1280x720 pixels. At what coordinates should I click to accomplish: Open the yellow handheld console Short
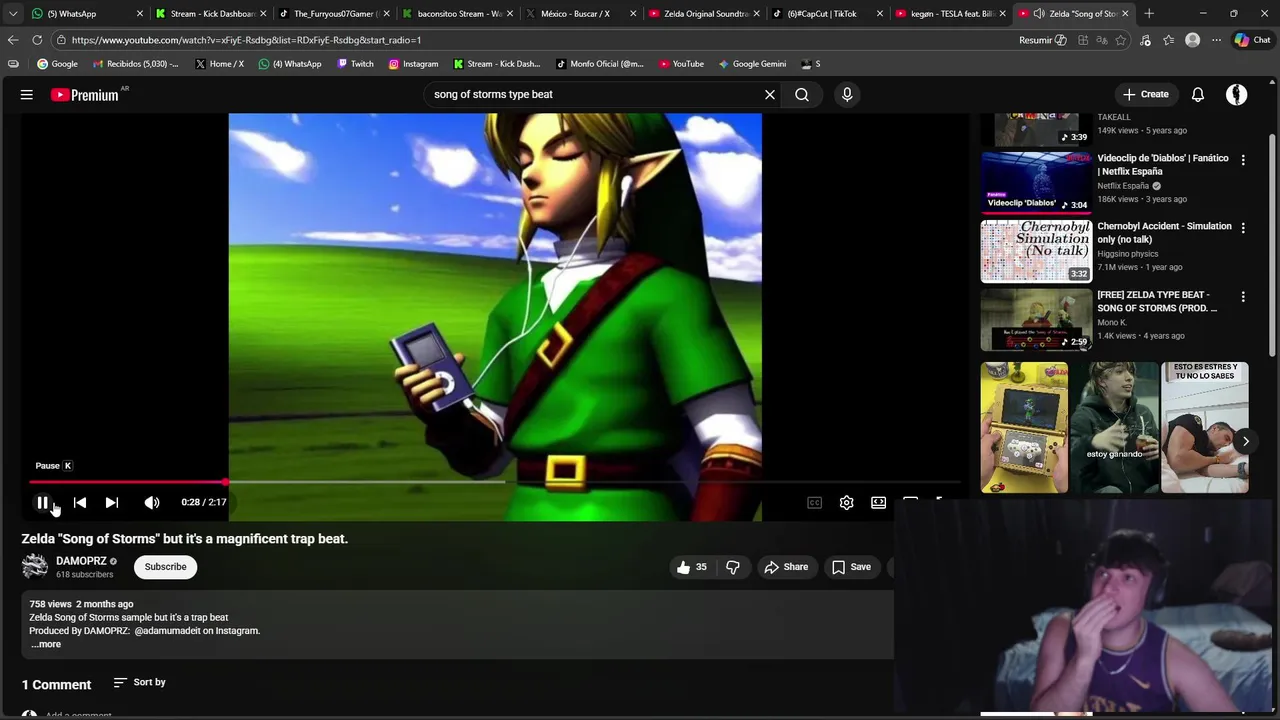click(1024, 427)
